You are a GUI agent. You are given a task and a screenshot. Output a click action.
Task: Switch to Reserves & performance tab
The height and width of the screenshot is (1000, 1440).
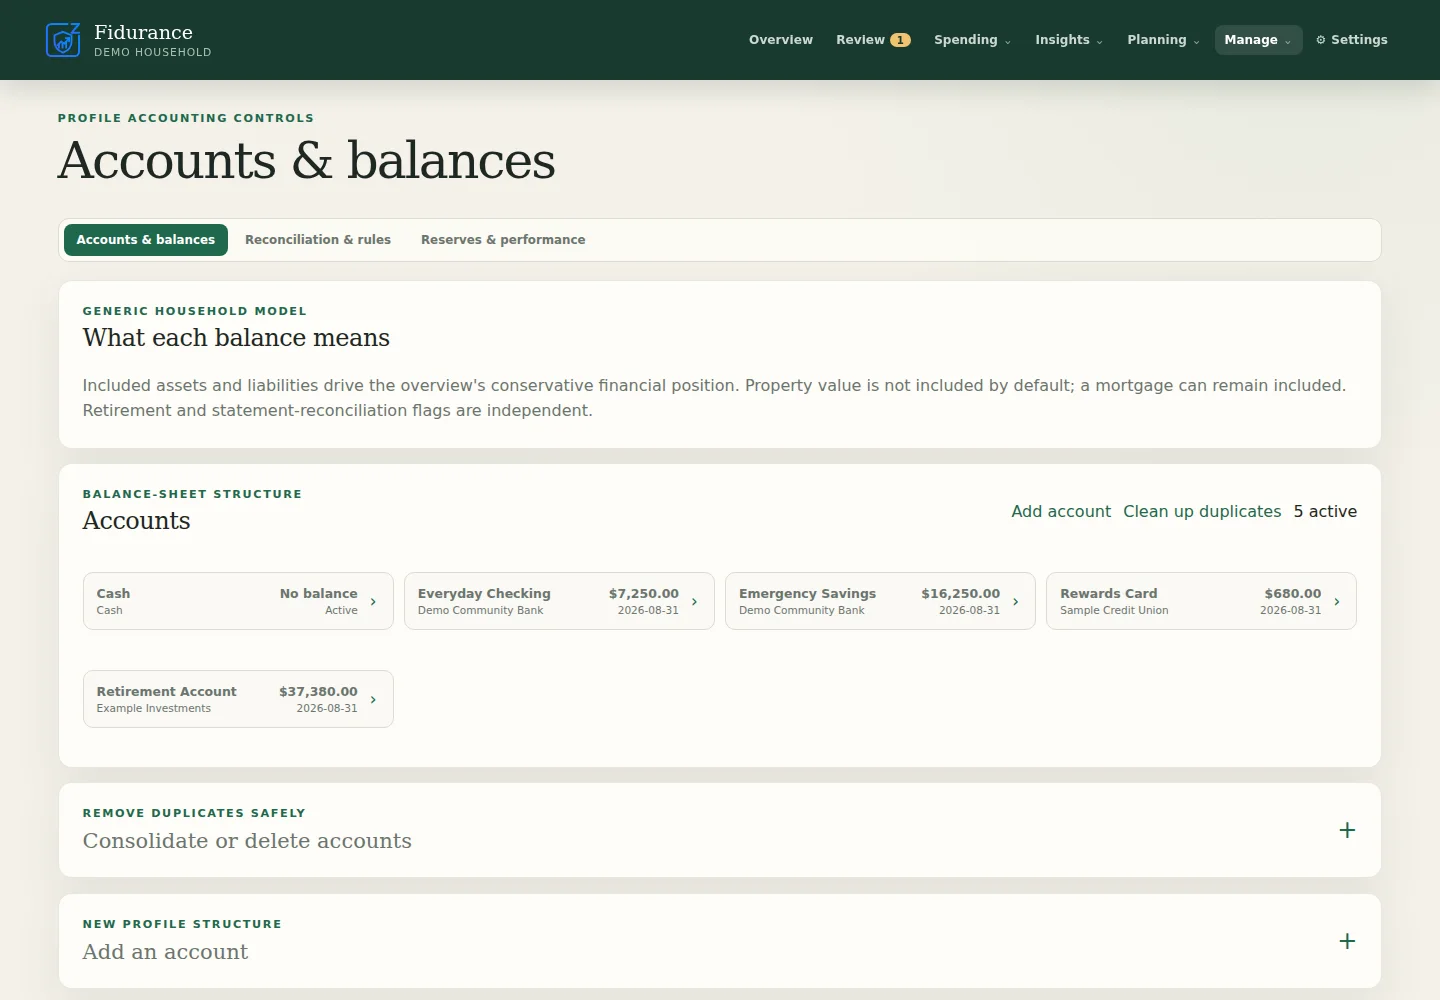[x=503, y=240]
